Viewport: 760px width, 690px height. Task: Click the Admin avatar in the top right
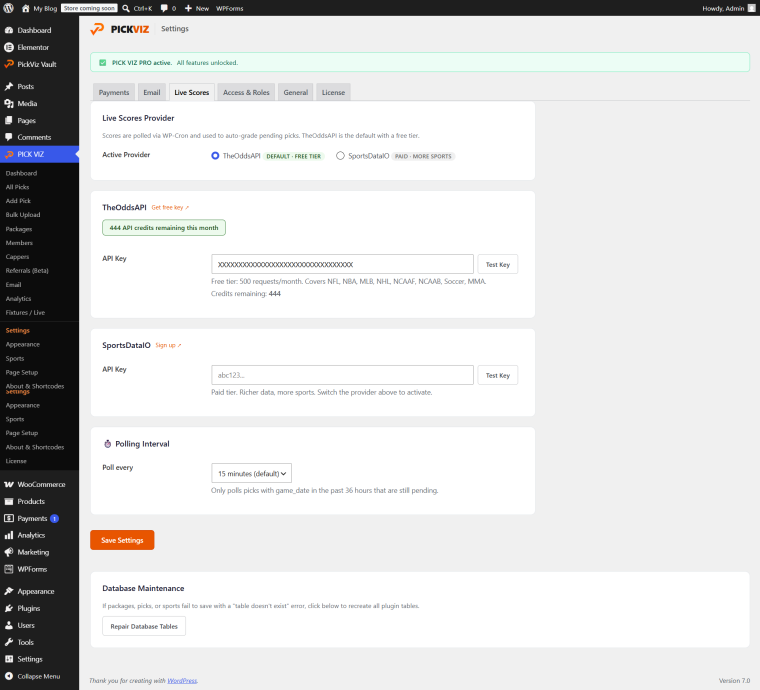(x=752, y=8)
